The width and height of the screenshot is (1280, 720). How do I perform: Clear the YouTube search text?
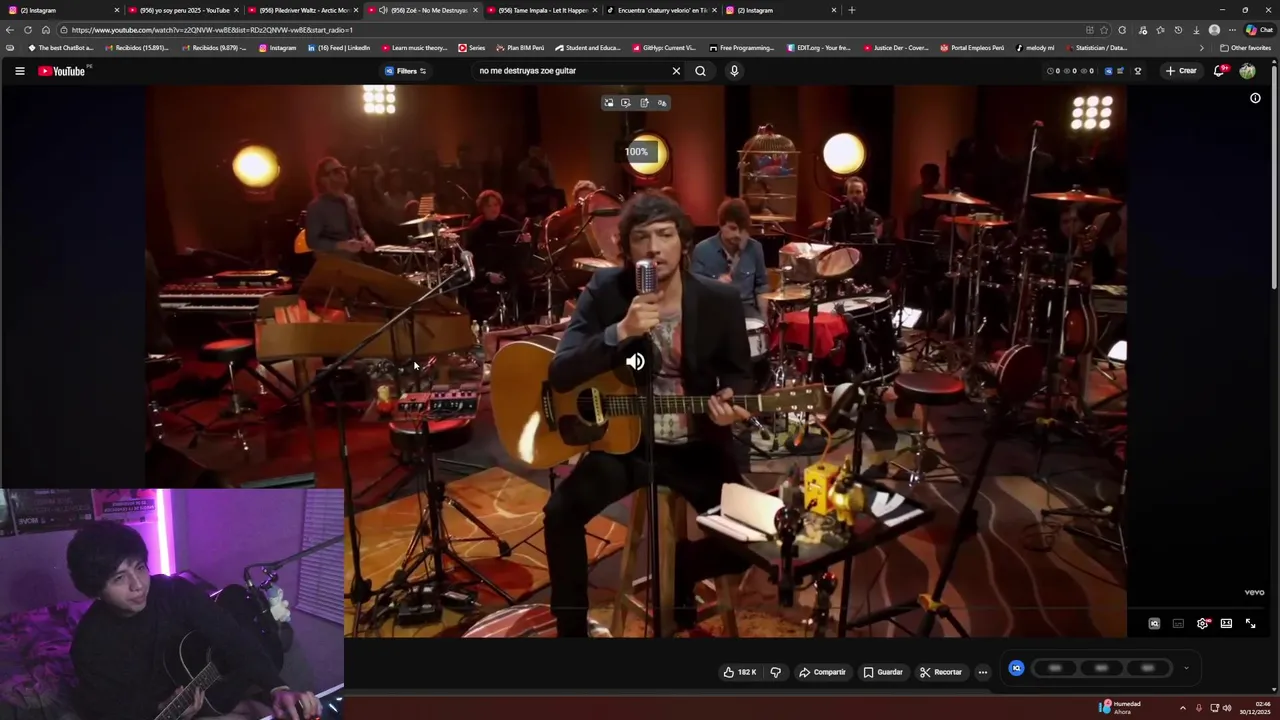point(676,71)
